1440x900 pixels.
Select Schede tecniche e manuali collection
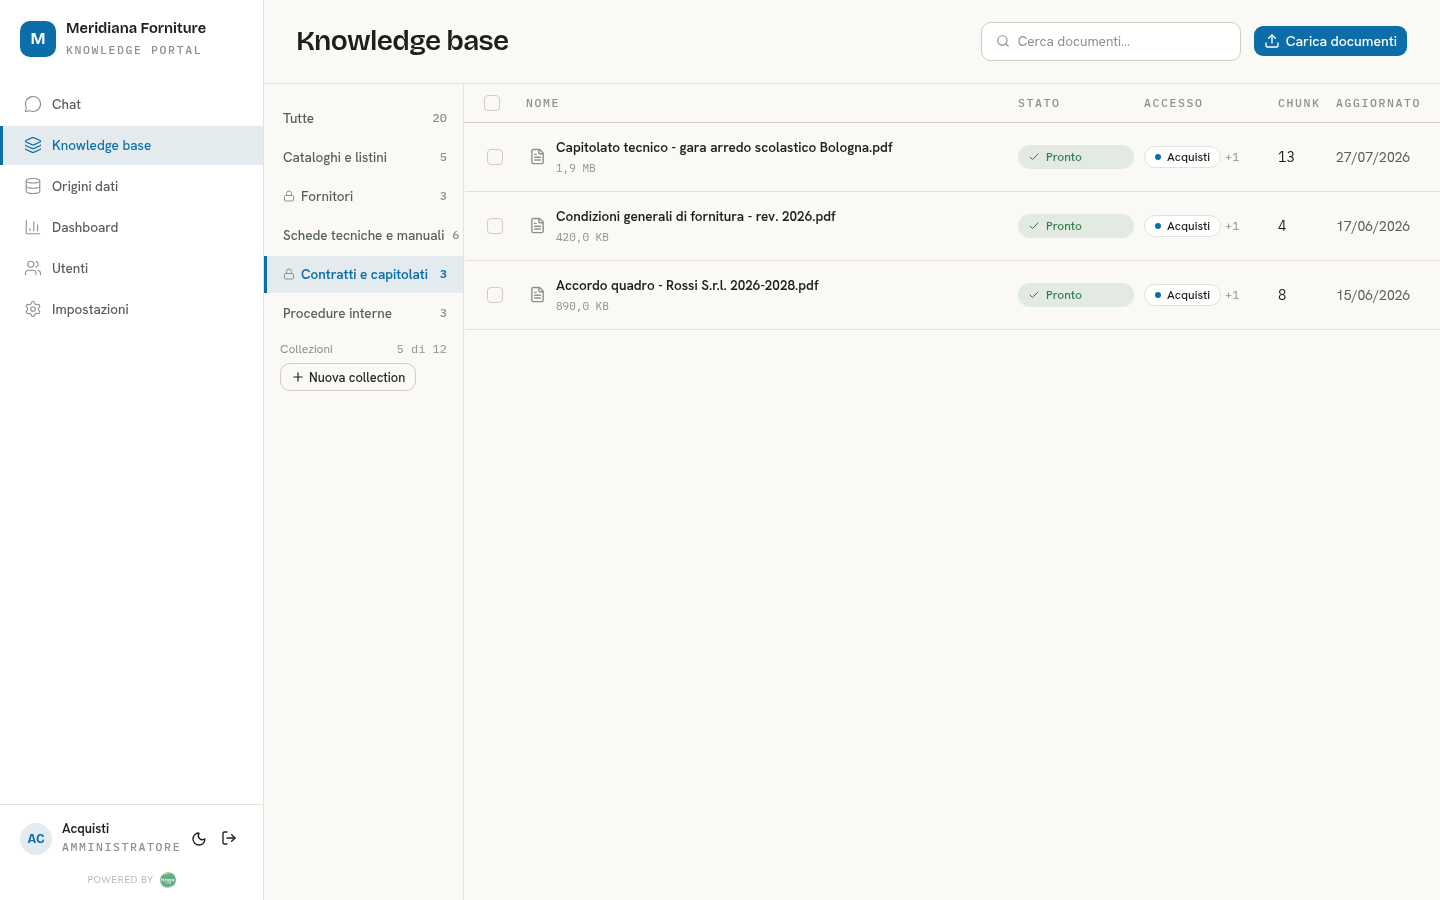pos(364,235)
